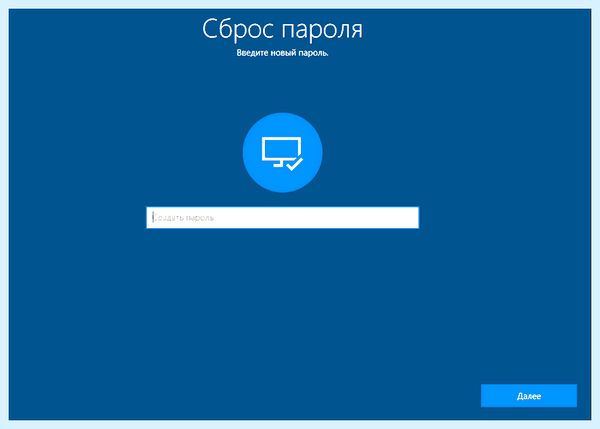Click the 'Сброс пароля' heading
This screenshot has width=600, height=429.
pos(282,29)
